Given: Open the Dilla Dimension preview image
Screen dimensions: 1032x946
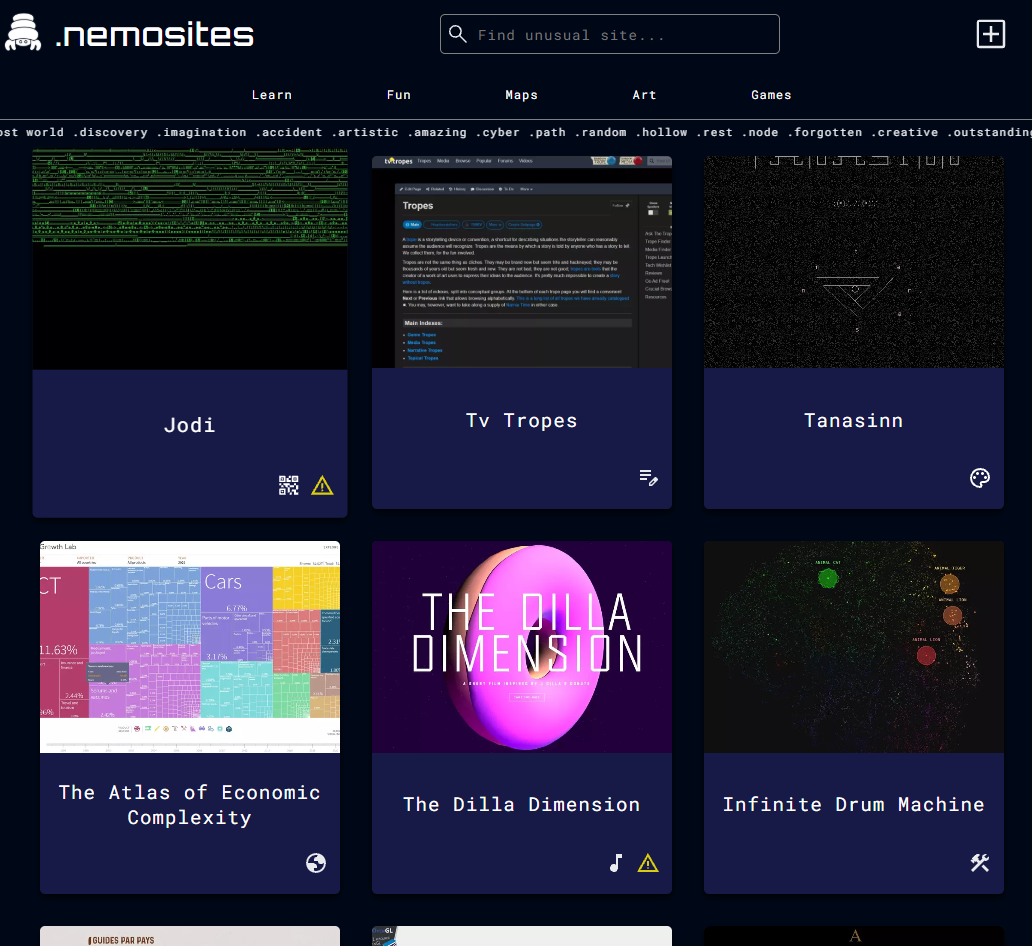Looking at the screenshot, I should pyautogui.click(x=522, y=647).
